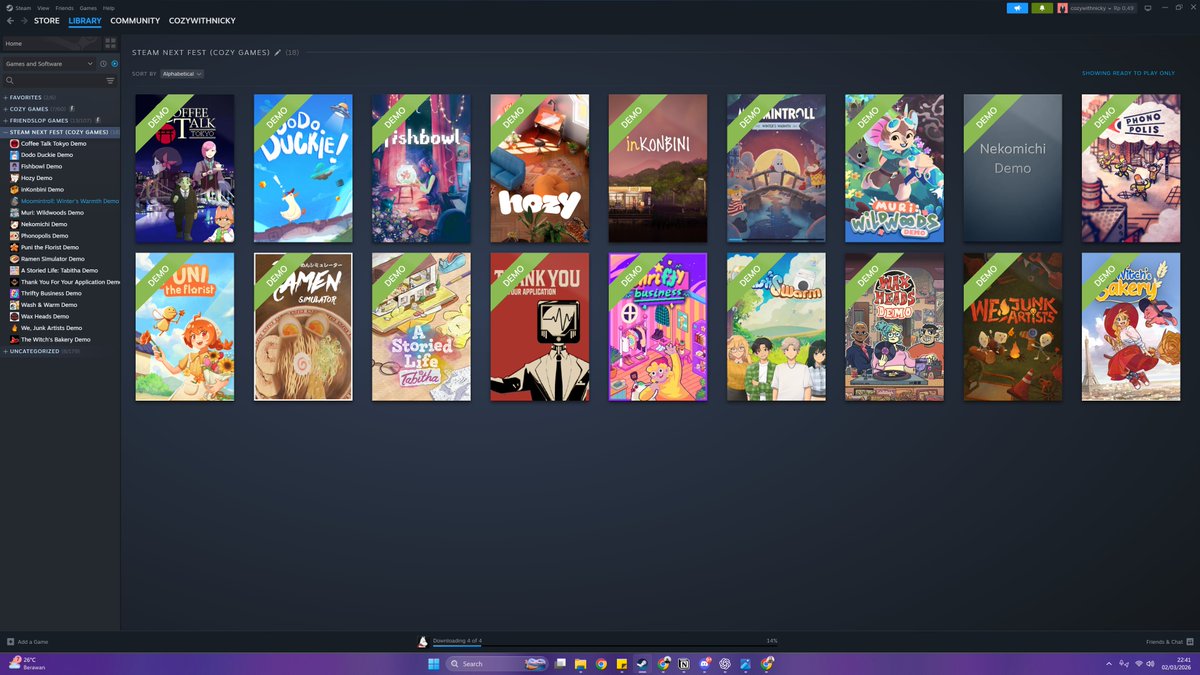Viewport: 1200px width, 675px height.
Task: Click the Add a Game plus icon
Action: [10, 641]
